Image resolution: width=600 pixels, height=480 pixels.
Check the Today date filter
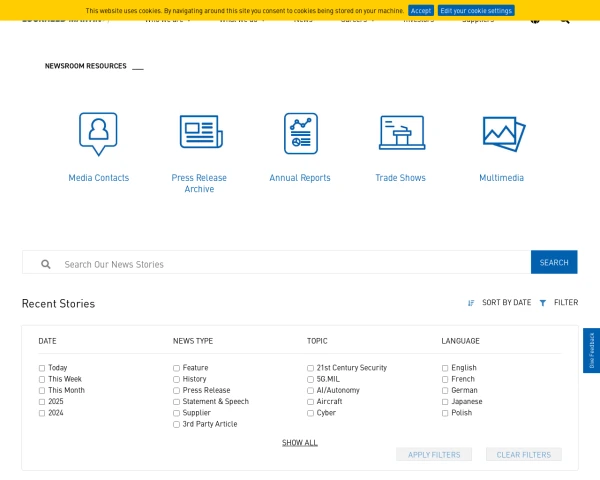tap(42, 368)
